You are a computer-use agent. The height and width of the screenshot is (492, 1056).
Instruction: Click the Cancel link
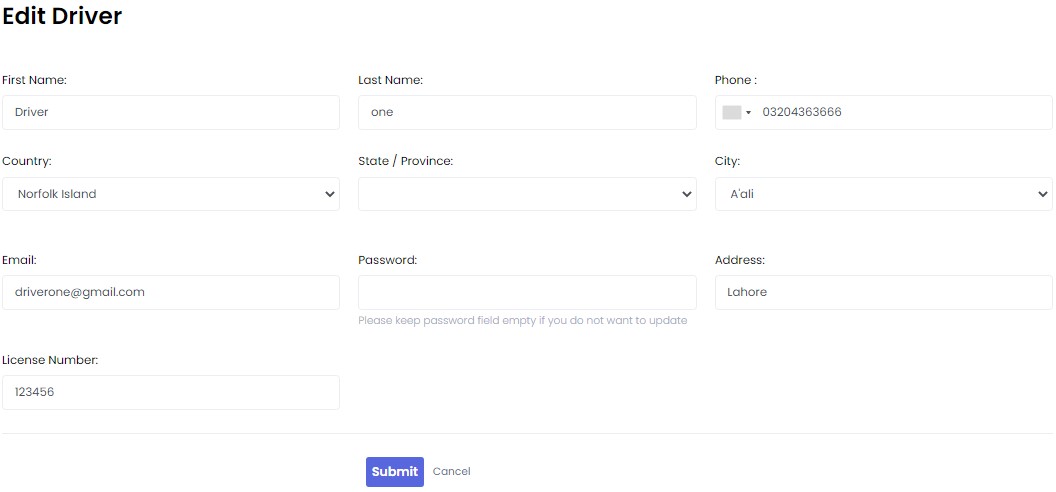tap(451, 472)
